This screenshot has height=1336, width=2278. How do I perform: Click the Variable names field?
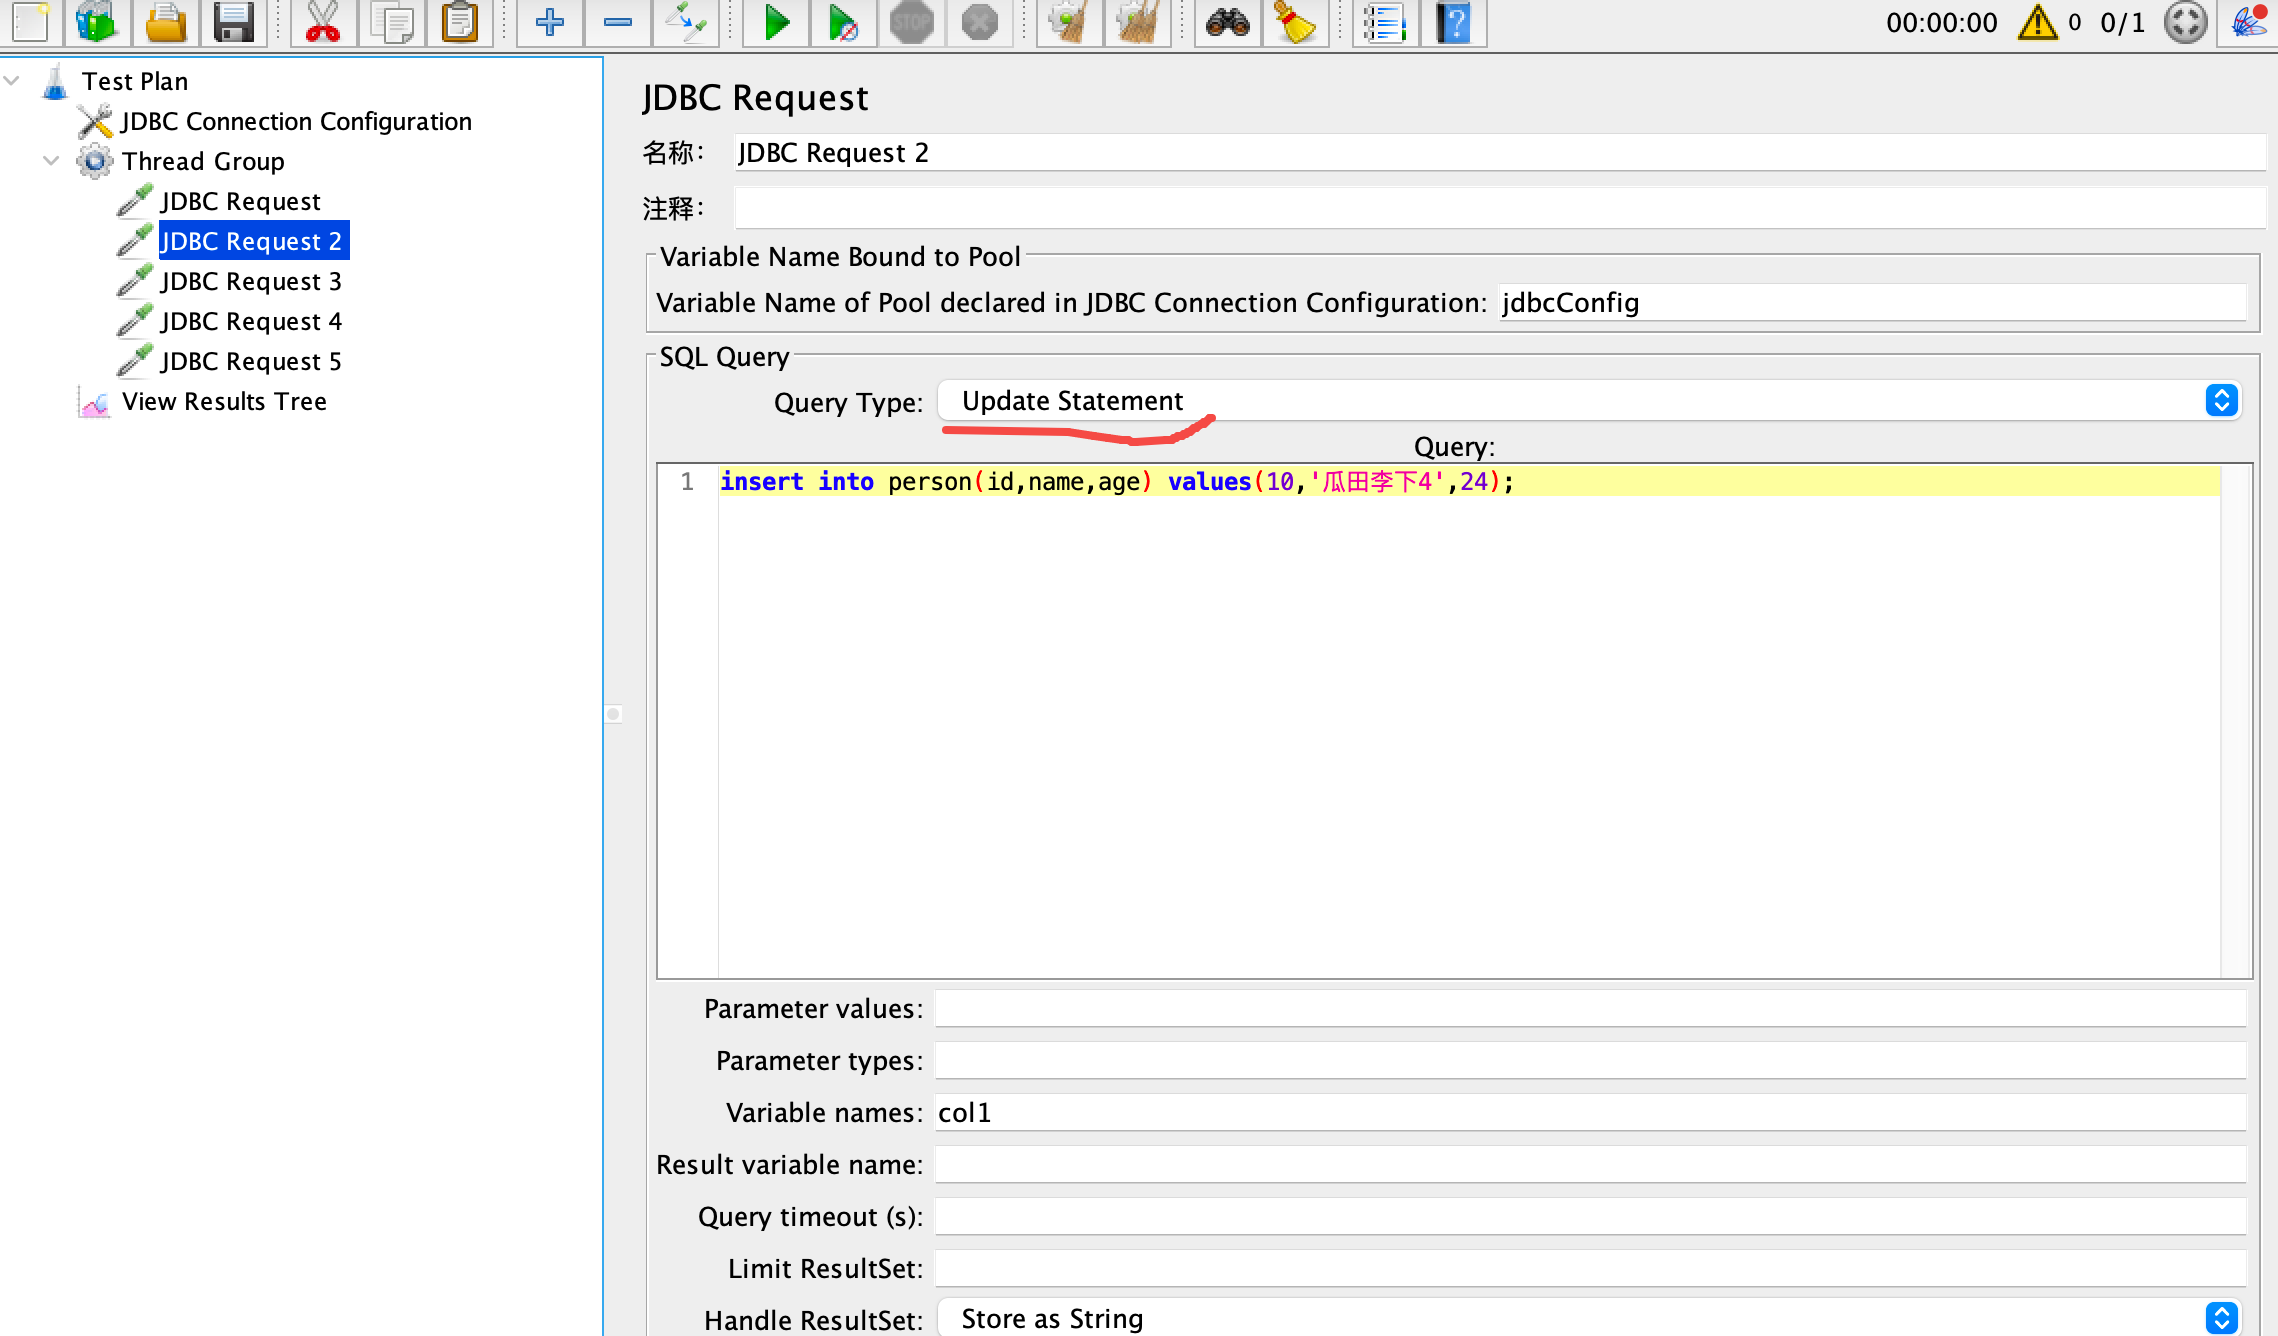[x=1589, y=1113]
